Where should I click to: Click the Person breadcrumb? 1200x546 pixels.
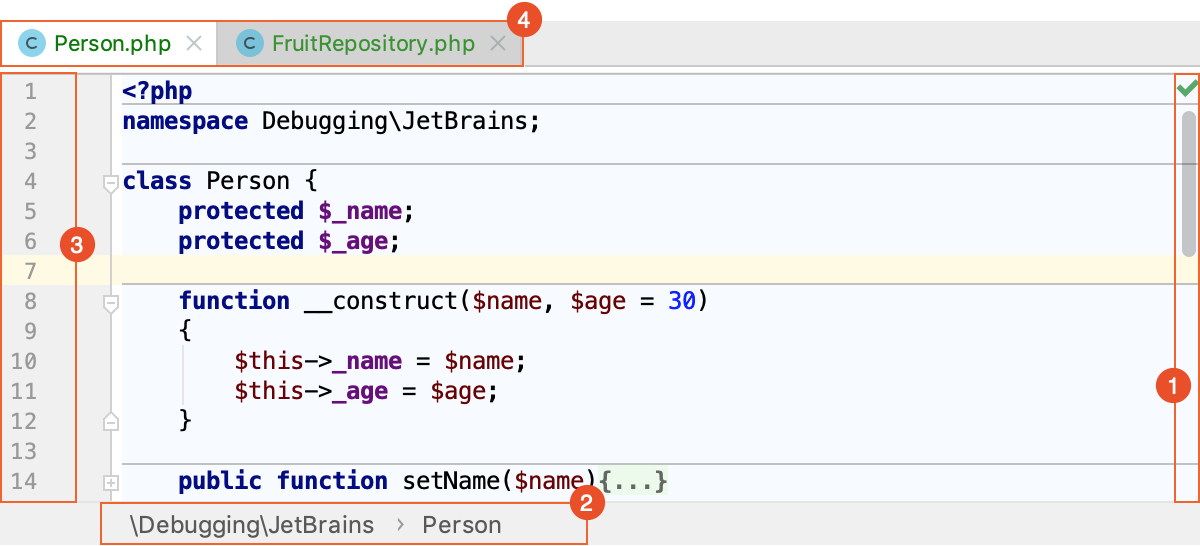[x=462, y=524]
